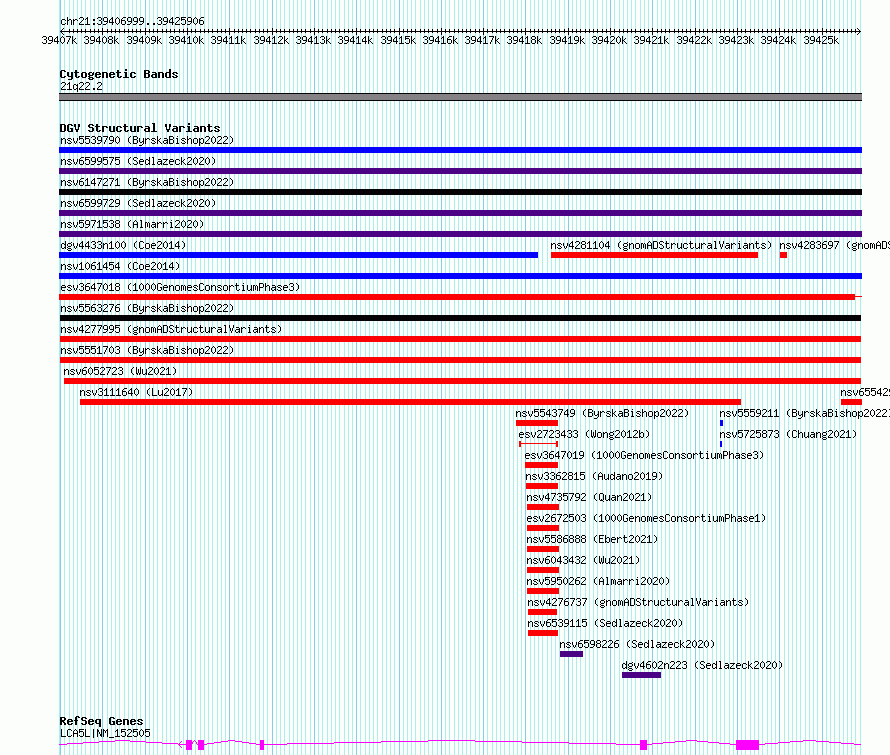This screenshot has width=890, height=755.
Task: Open the nsv5725873 (Chuang2021) label
Action: click(x=788, y=434)
